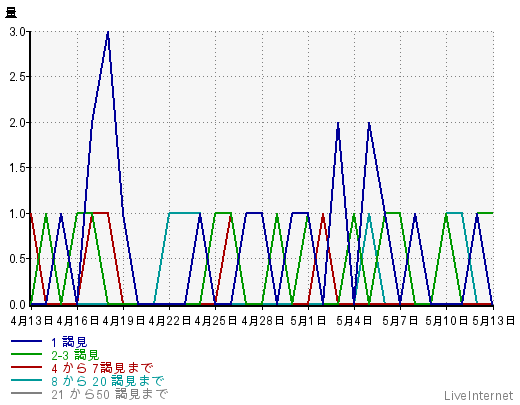This screenshot has height=405, width=520.
Task: Click the blue '1 謁見' legend line swatch
Action: click(26, 341)
